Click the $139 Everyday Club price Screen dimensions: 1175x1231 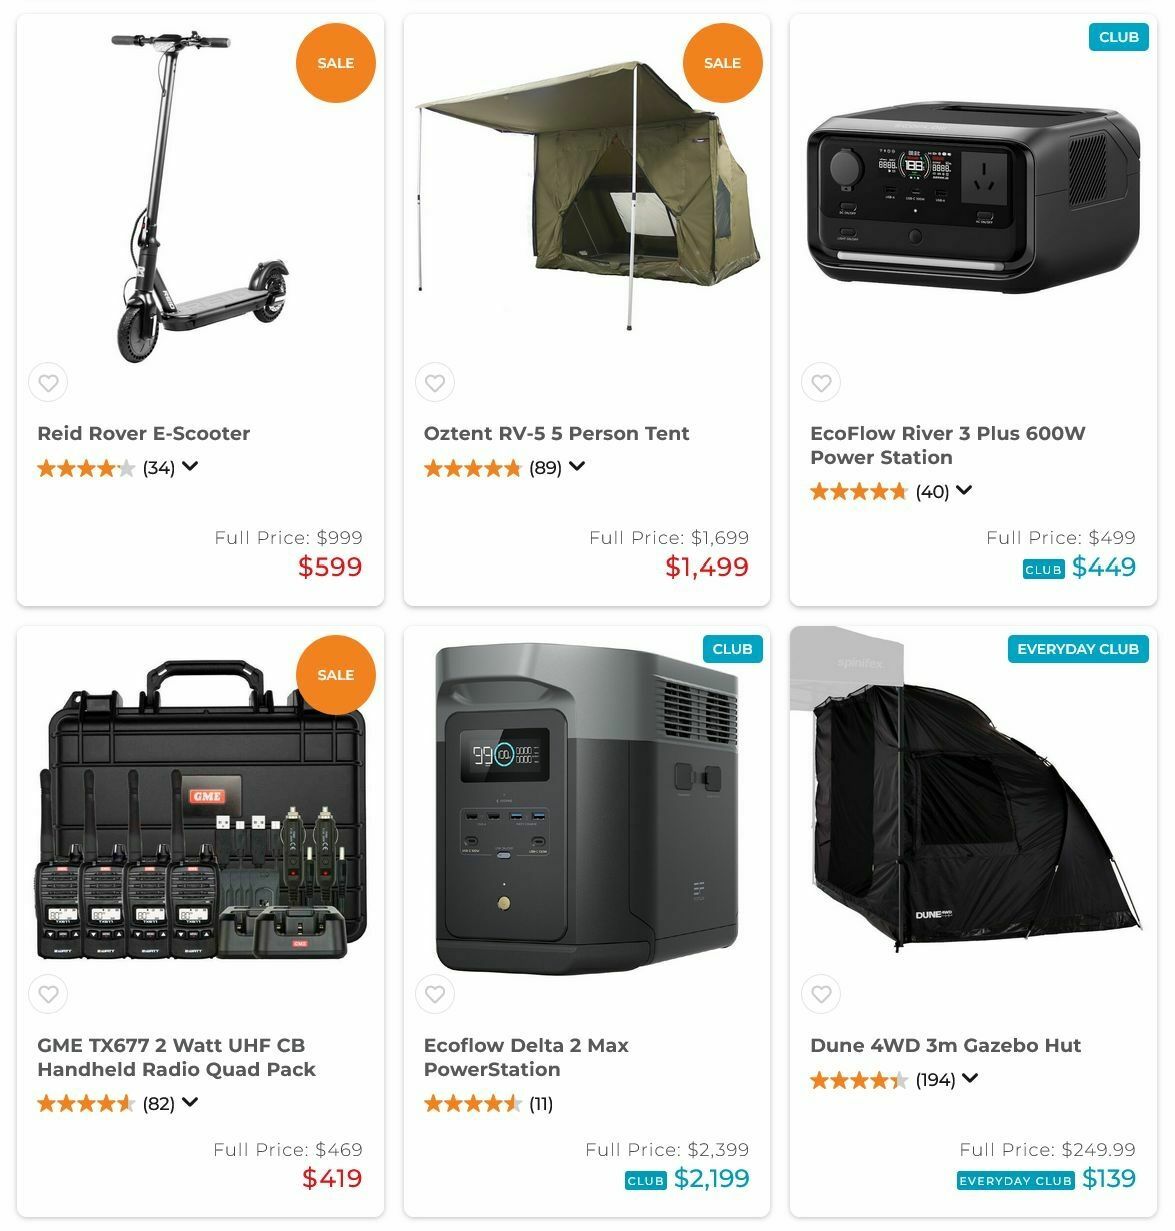point(1109,1179)
